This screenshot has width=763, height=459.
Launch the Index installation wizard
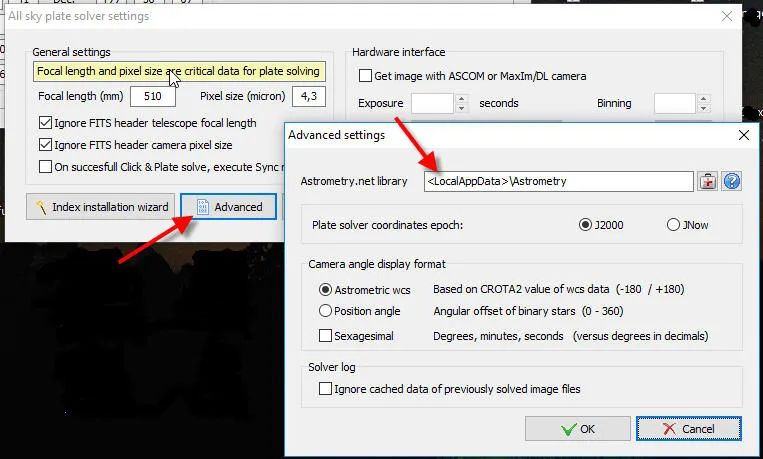pyautogui.click(x=101, y=207)
